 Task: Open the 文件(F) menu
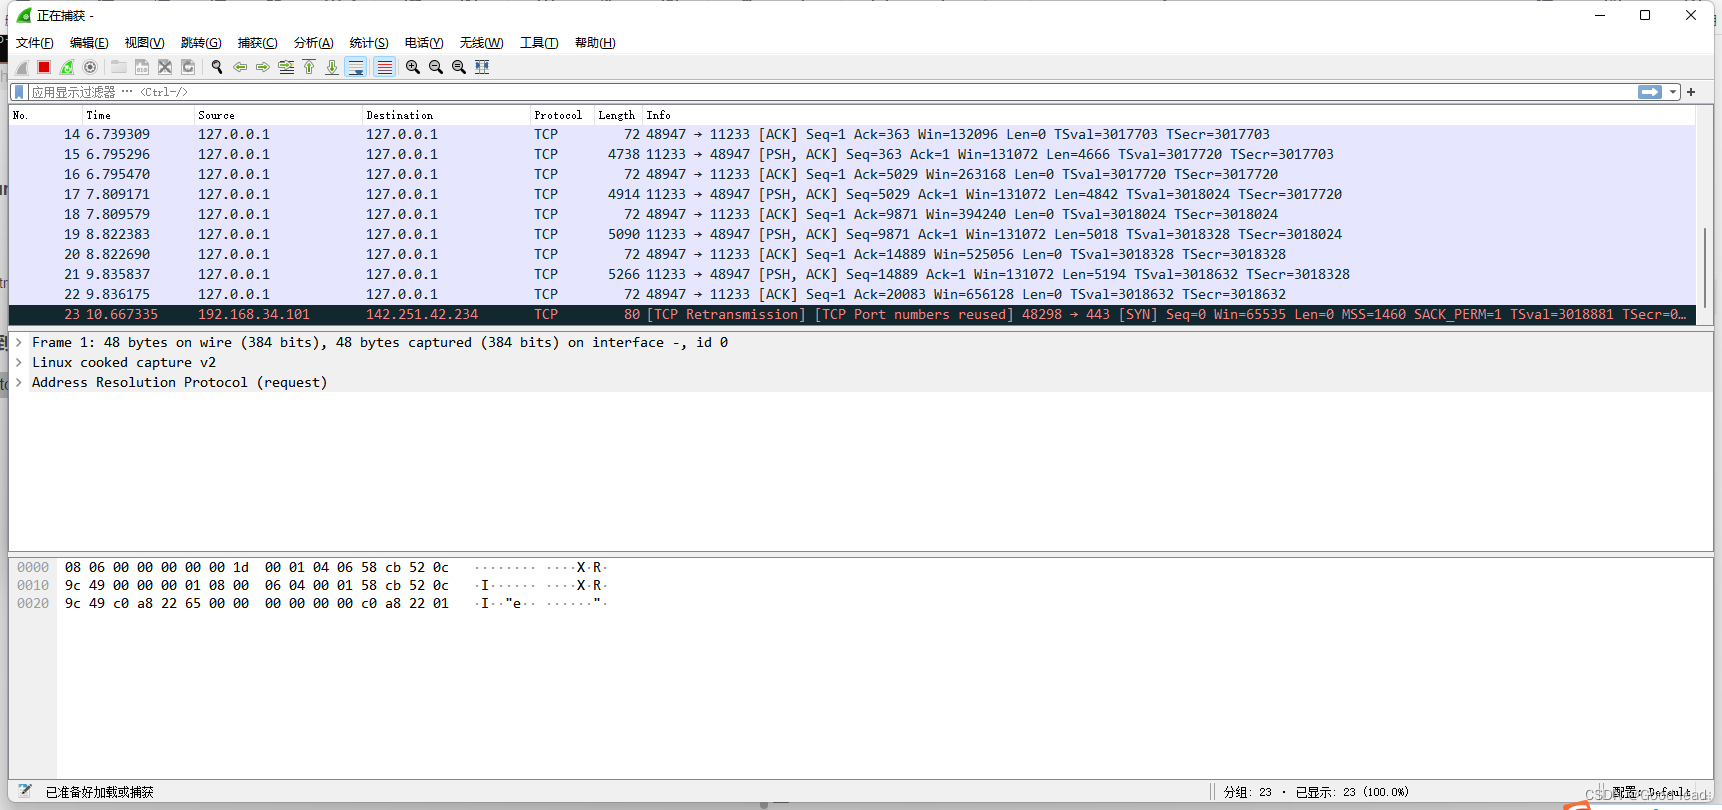pyautogui.click(x=35, y=43)
